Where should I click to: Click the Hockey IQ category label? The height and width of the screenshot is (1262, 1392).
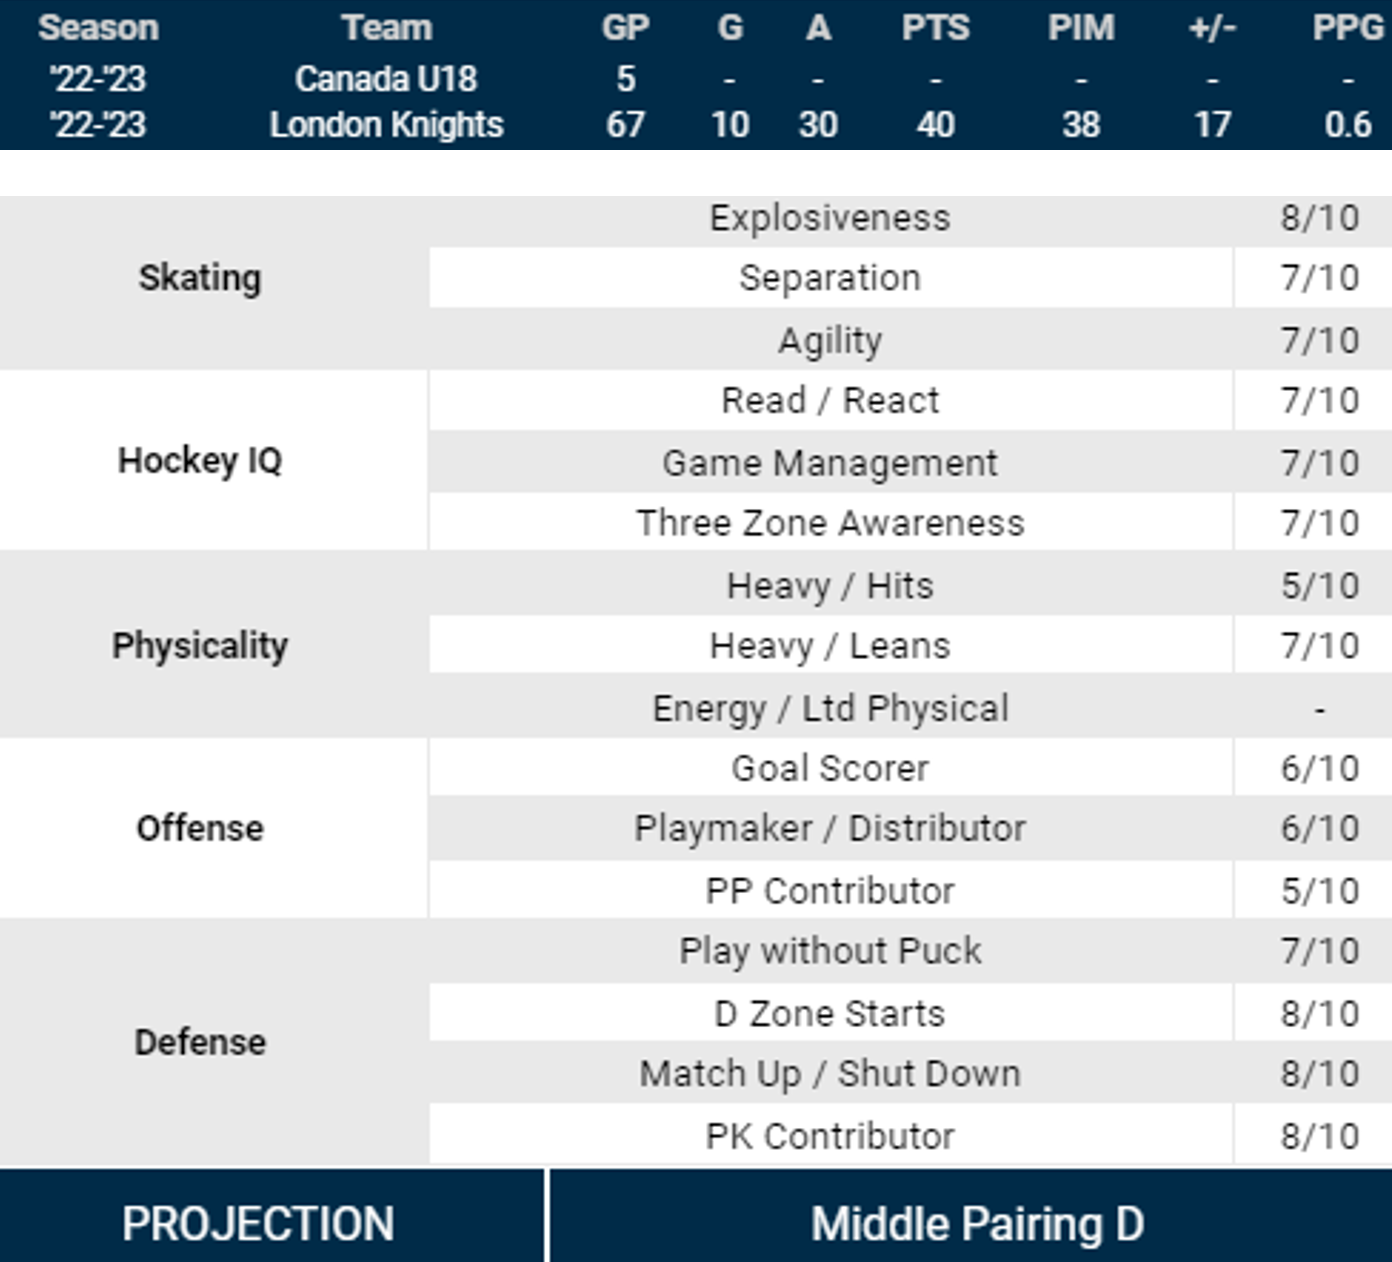point(200,461)
